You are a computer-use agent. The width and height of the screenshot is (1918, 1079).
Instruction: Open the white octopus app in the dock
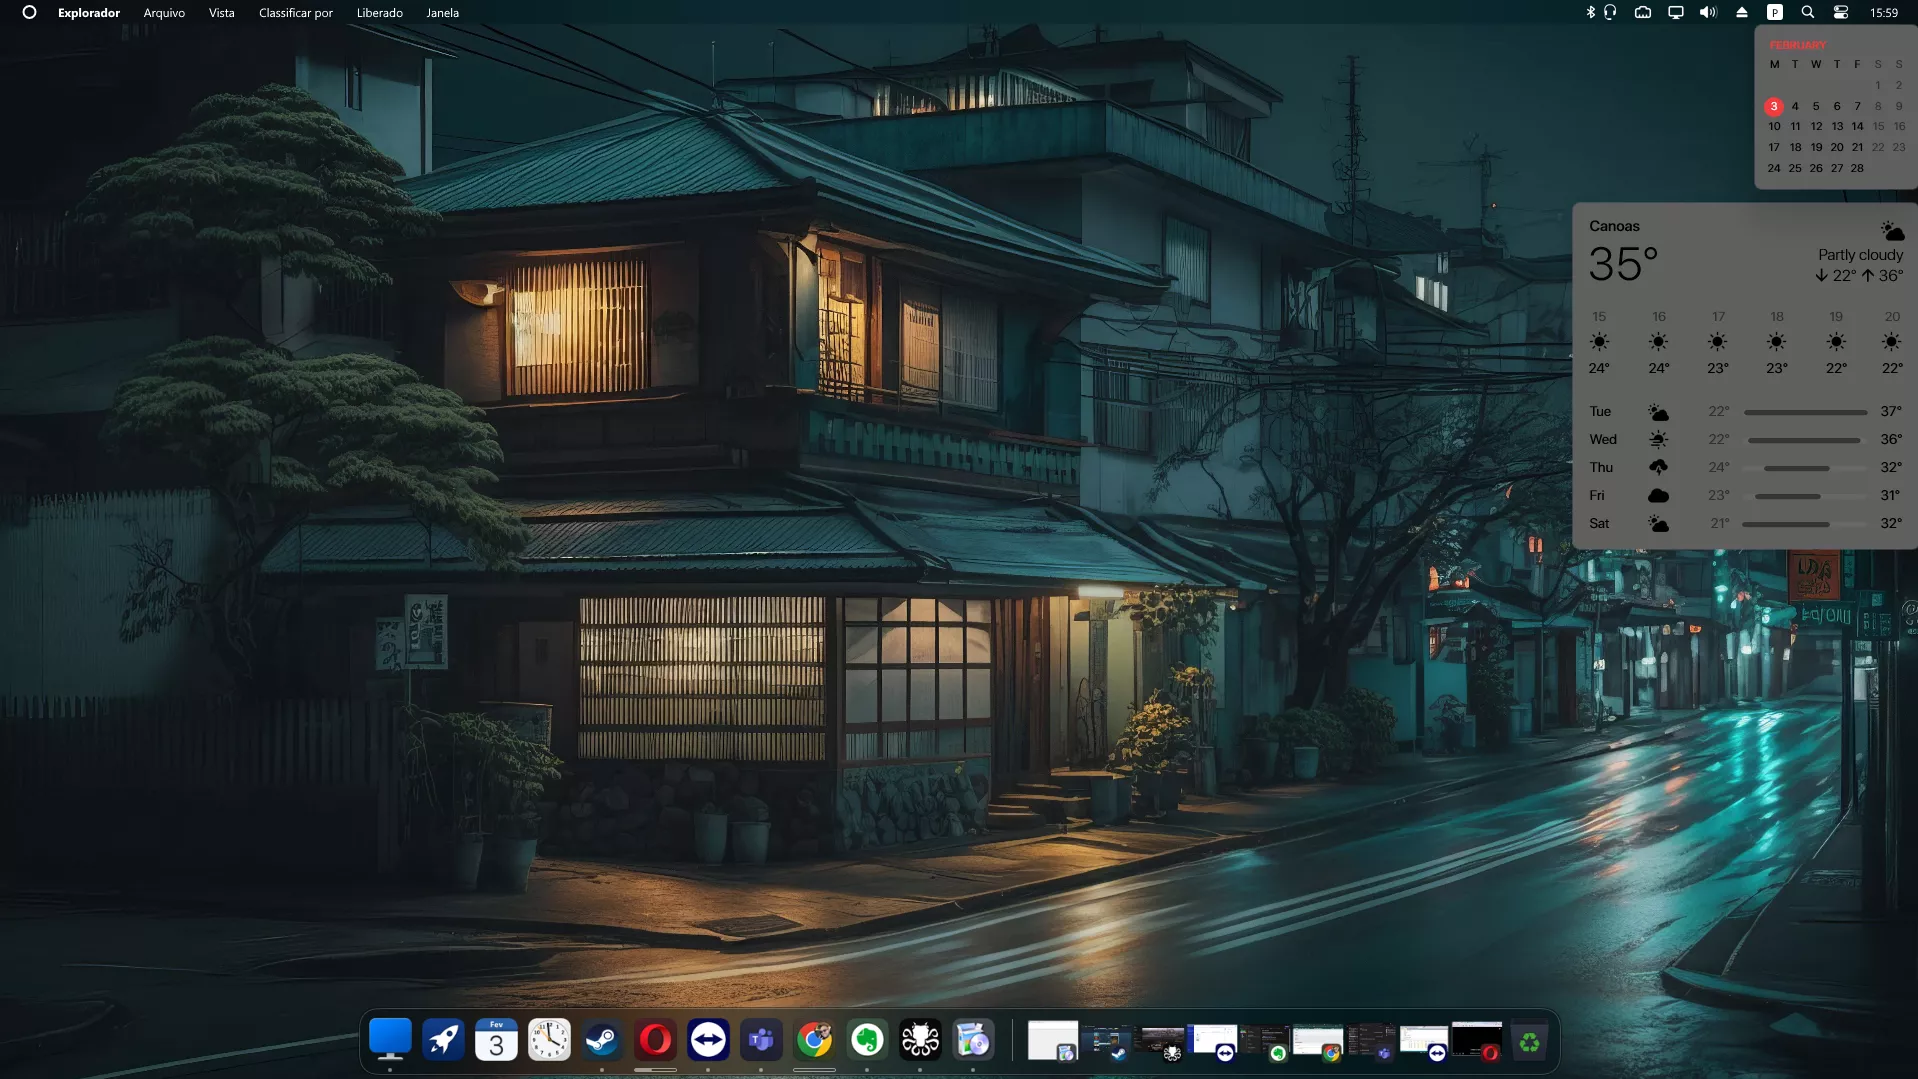click(920, 1040)
